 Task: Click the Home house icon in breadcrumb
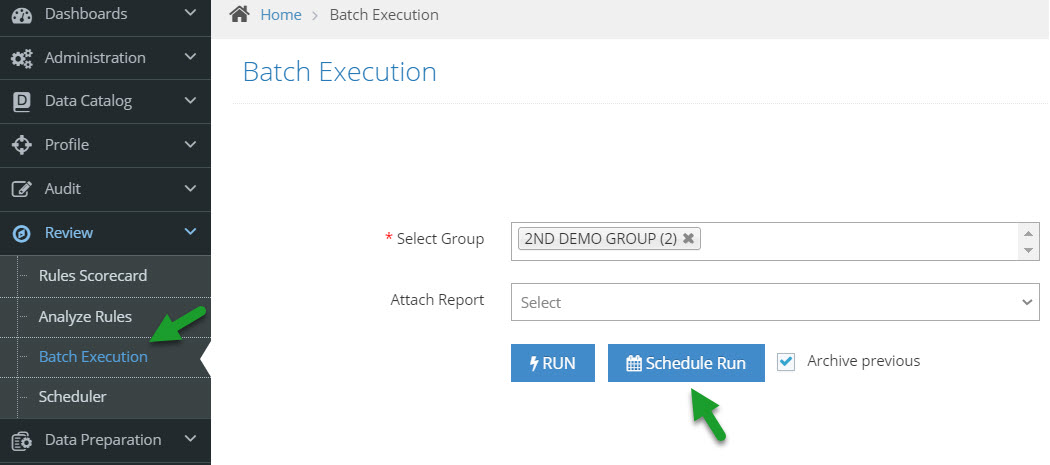pyautogui.click(x=239, y=14)
